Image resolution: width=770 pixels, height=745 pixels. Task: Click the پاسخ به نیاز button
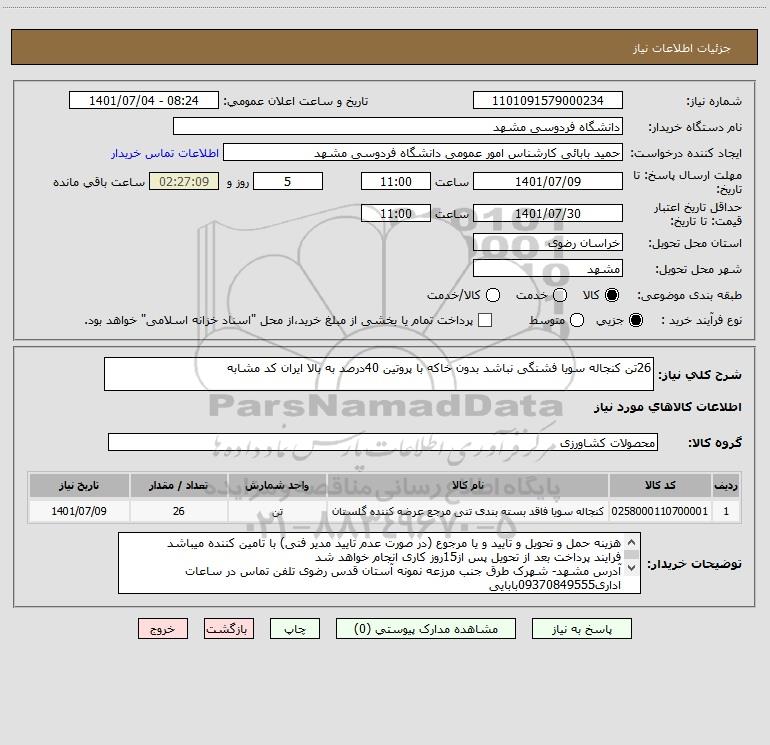click(x=582, y=629)
